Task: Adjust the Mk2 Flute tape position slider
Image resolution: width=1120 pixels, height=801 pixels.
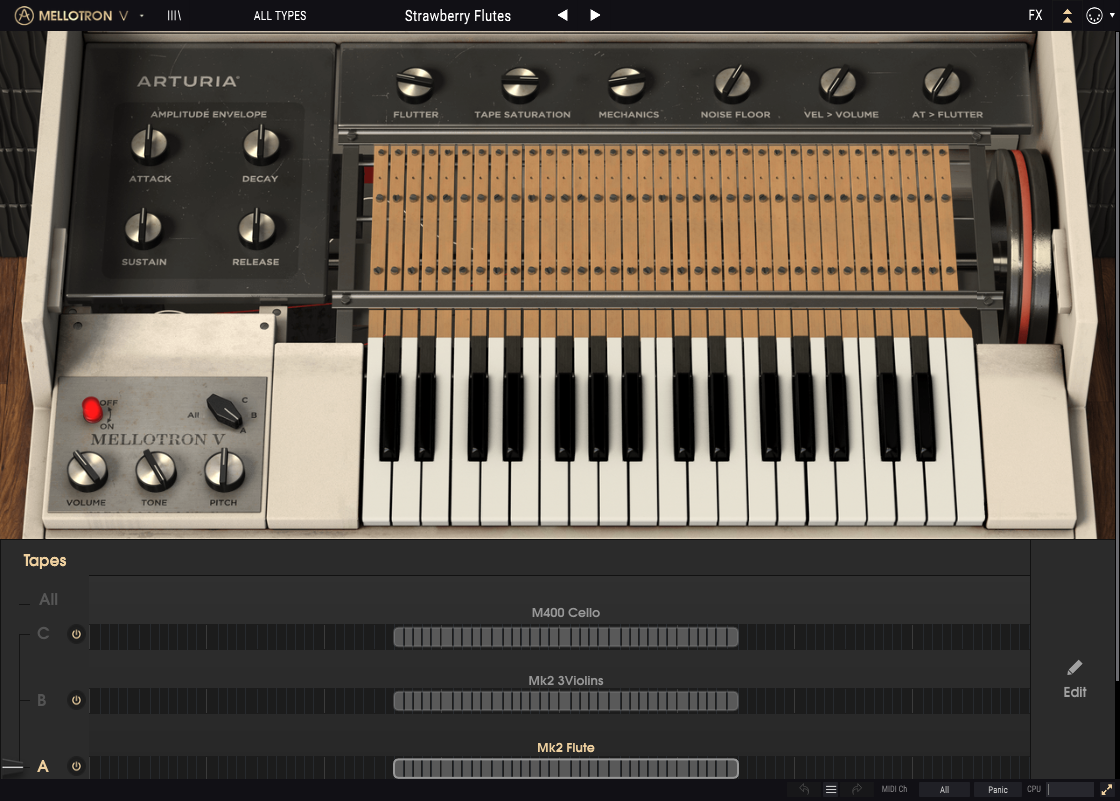Action: [565, 767]
